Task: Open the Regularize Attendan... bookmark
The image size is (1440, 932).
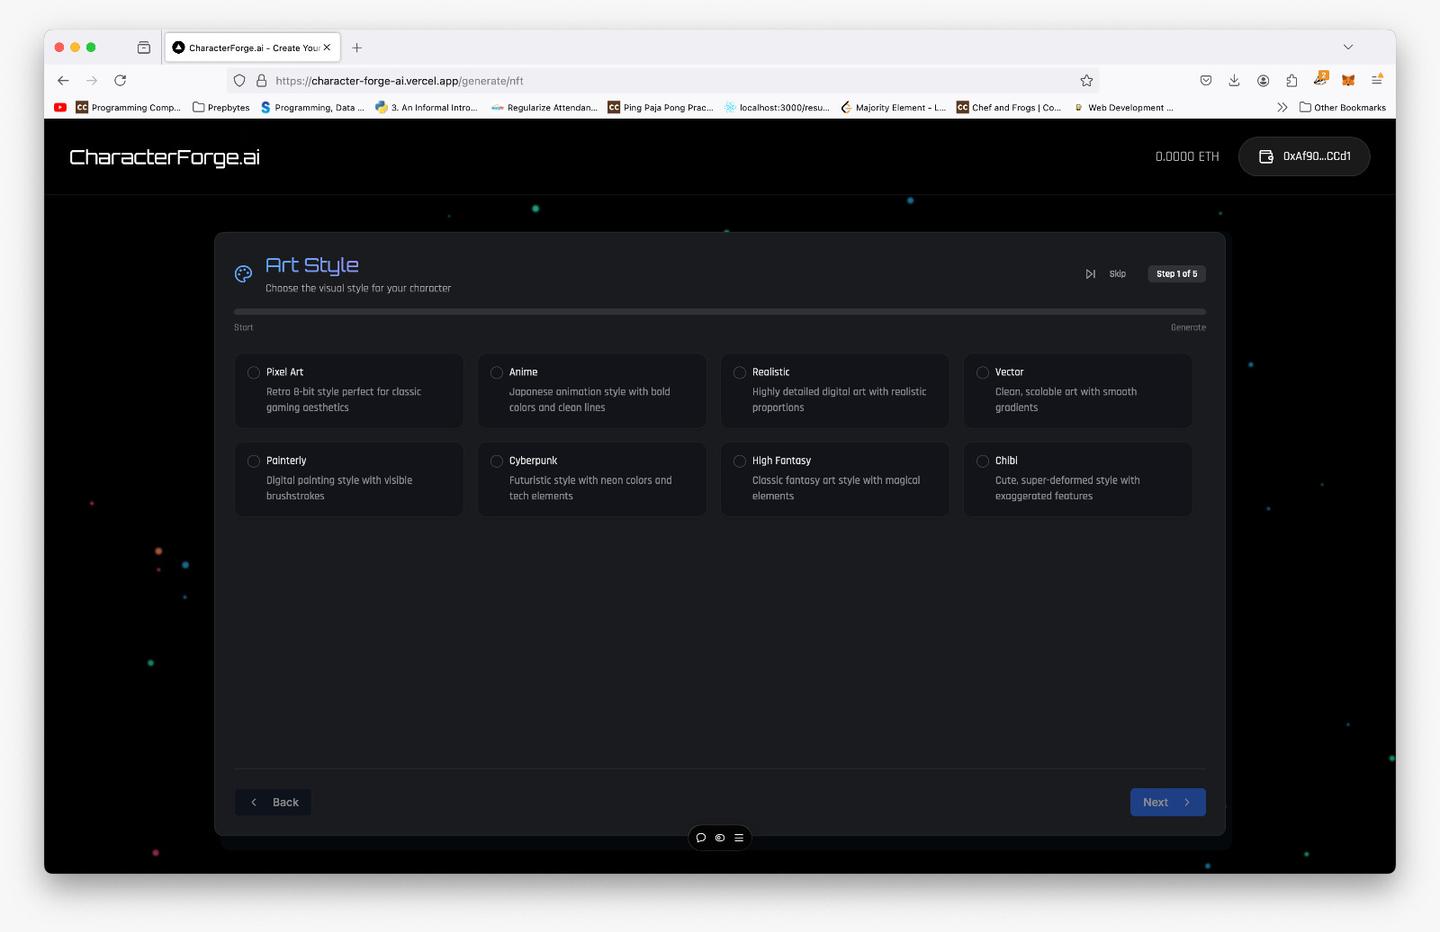Action: click(544, 107)
